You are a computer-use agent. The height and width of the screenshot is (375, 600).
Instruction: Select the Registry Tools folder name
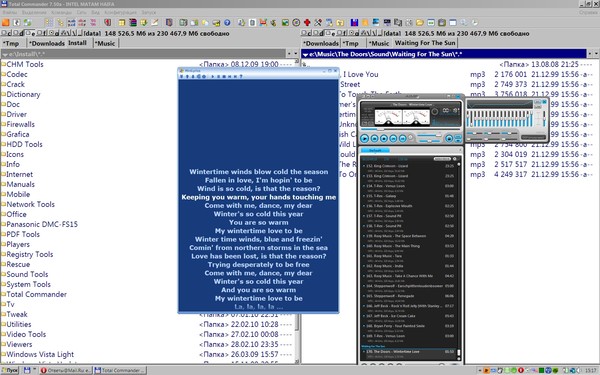coord(29,254)
